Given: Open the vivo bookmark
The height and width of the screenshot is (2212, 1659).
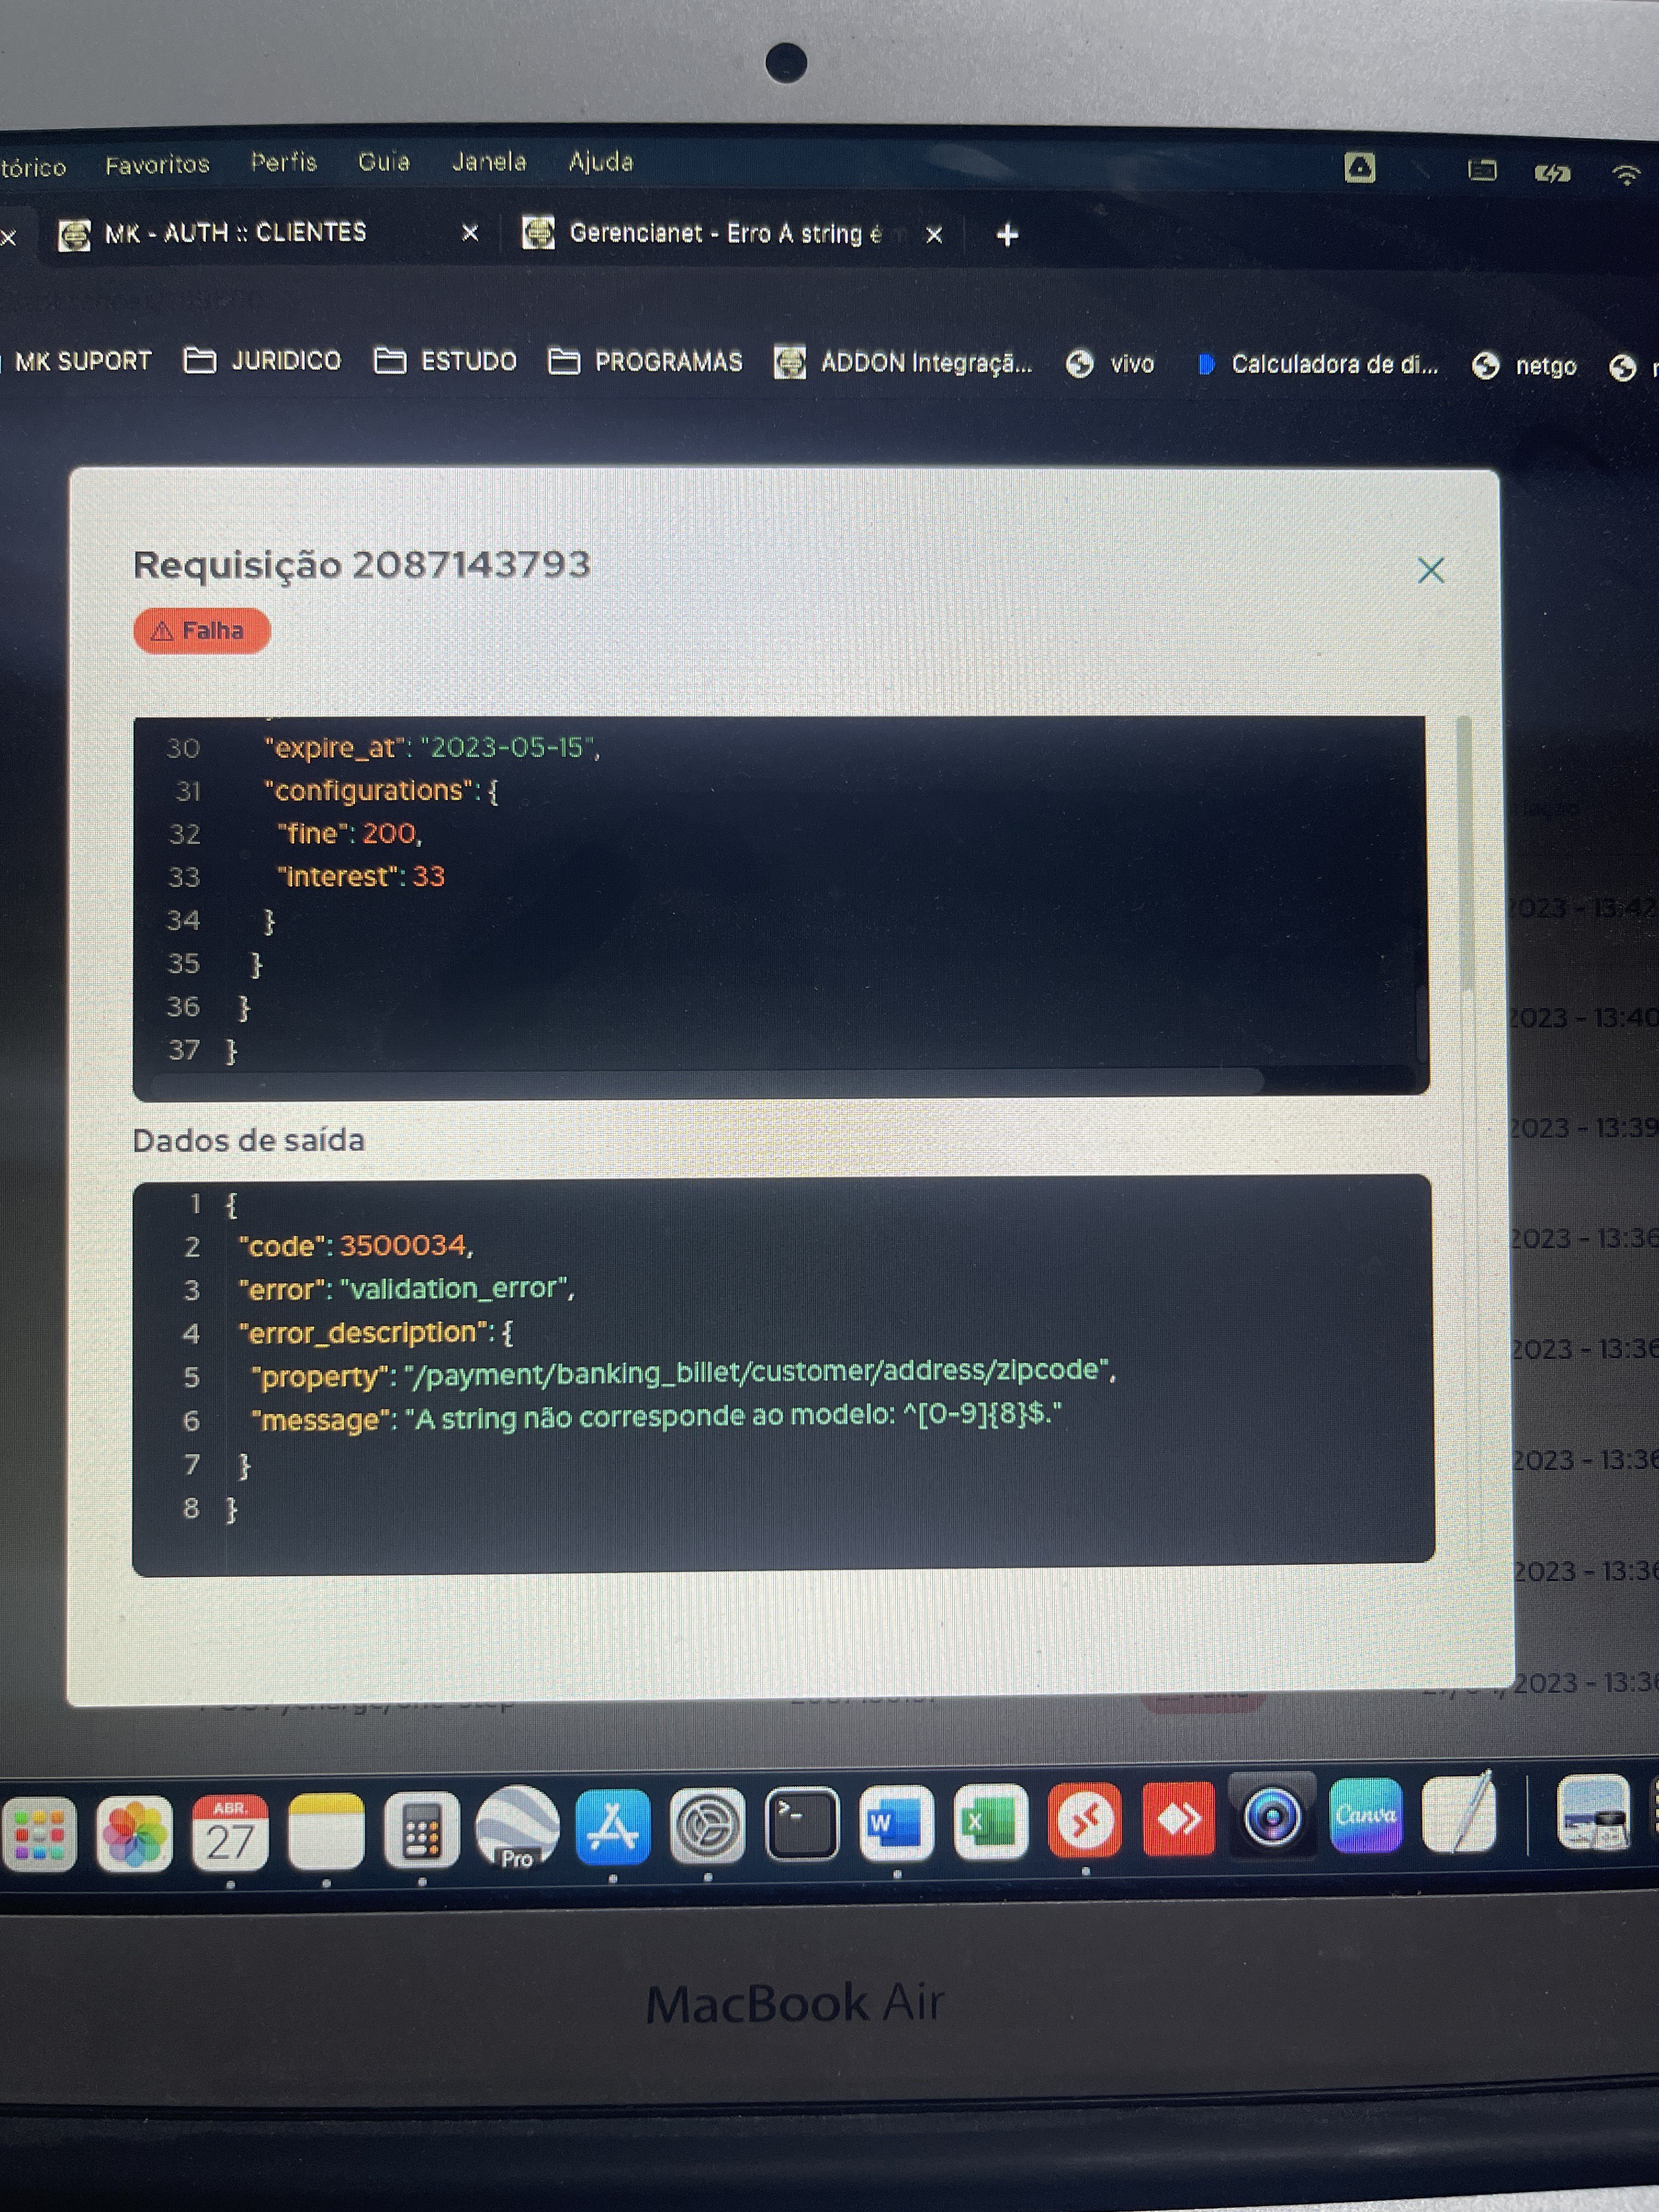Looking at the screenshot, I should point(1110,364).
